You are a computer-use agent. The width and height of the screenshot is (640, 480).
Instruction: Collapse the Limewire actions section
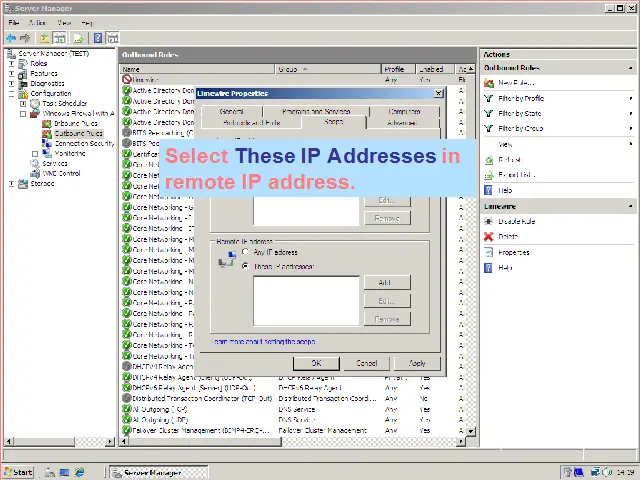631,207
